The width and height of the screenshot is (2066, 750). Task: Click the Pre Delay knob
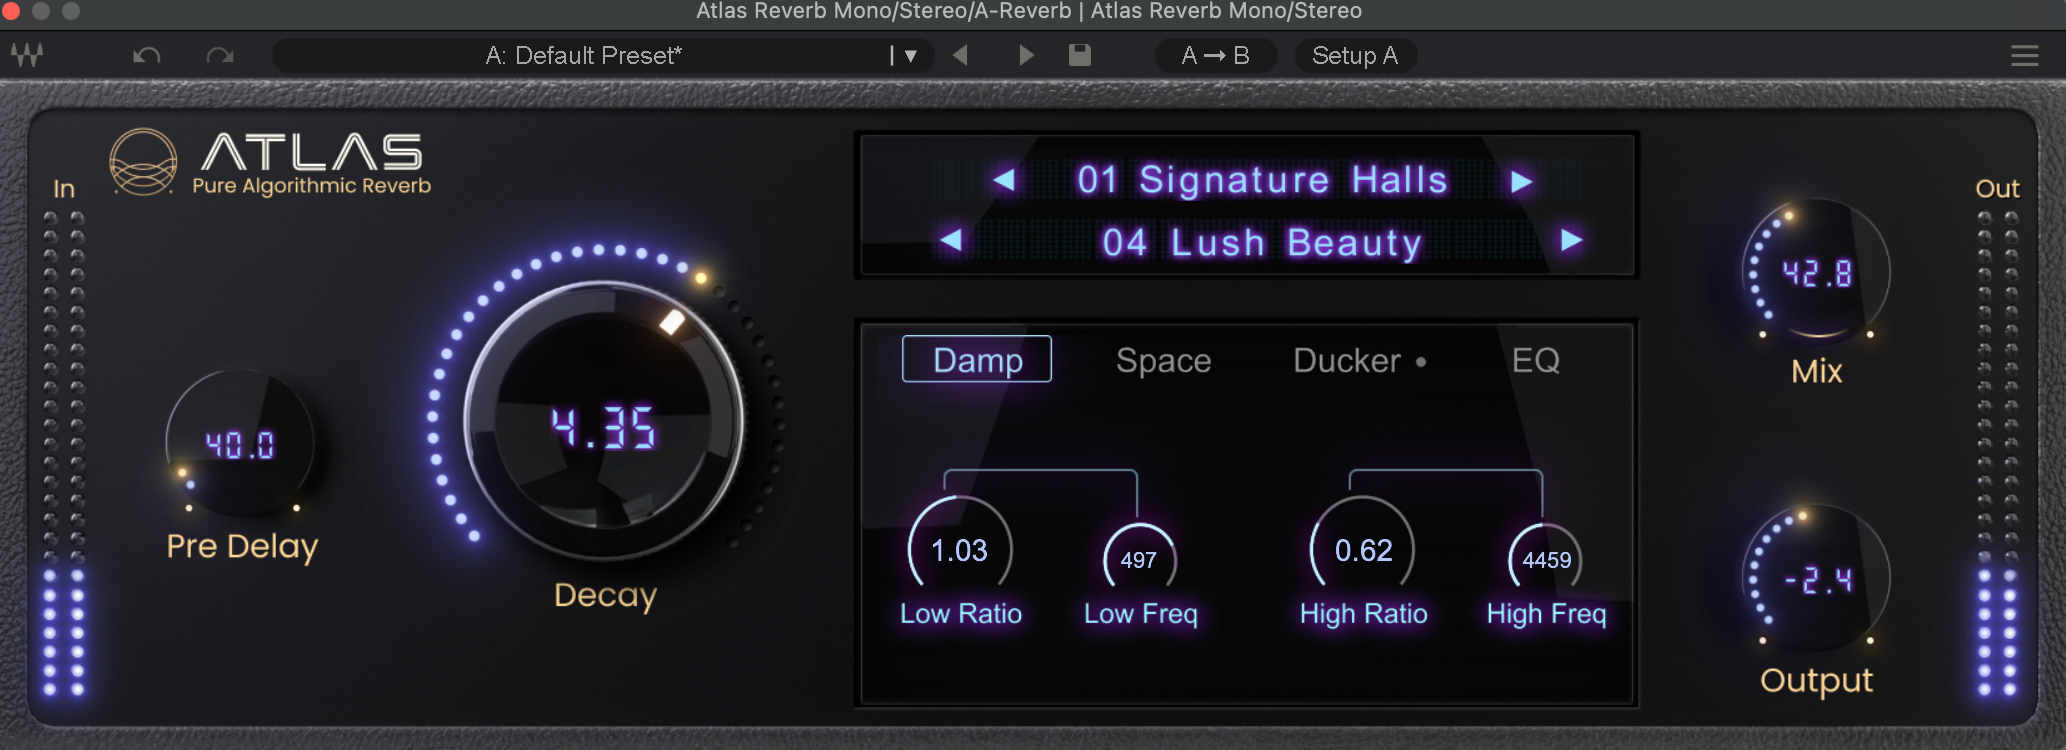pyautogui.click(x=240, y=443)
